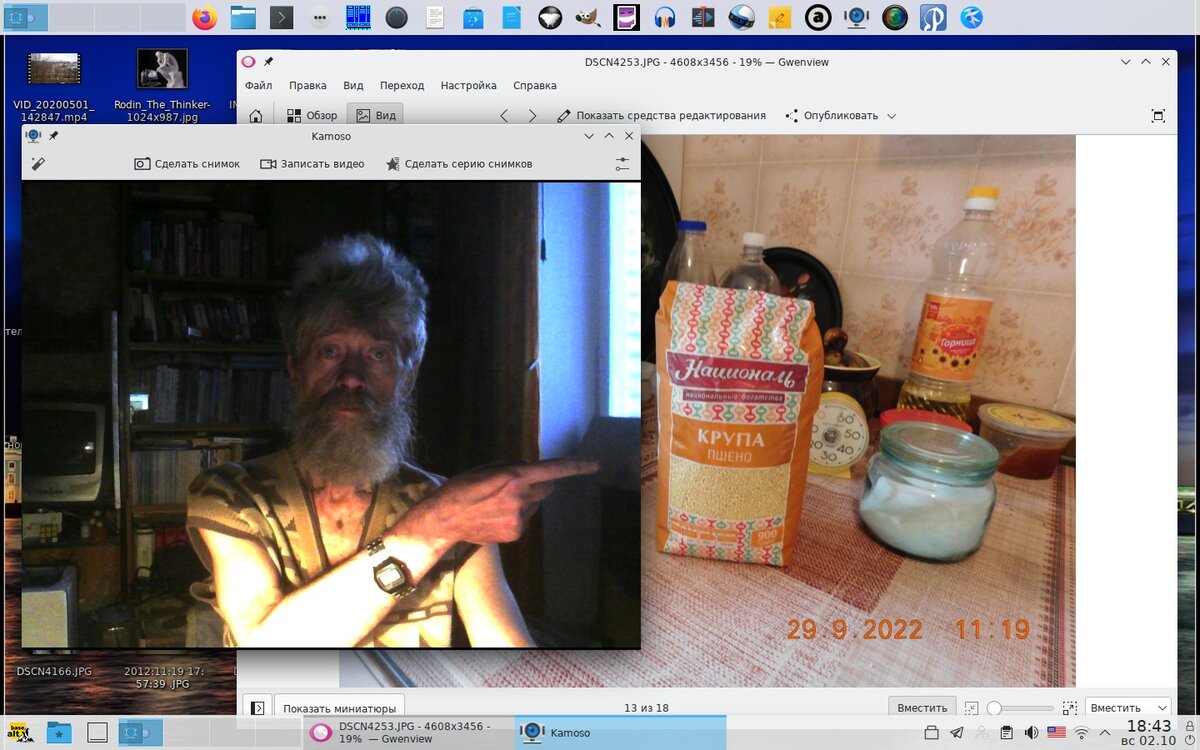Click Показать миниатюры in Gwenview
Screen dimensions: 1200x750
coord(340,708)
